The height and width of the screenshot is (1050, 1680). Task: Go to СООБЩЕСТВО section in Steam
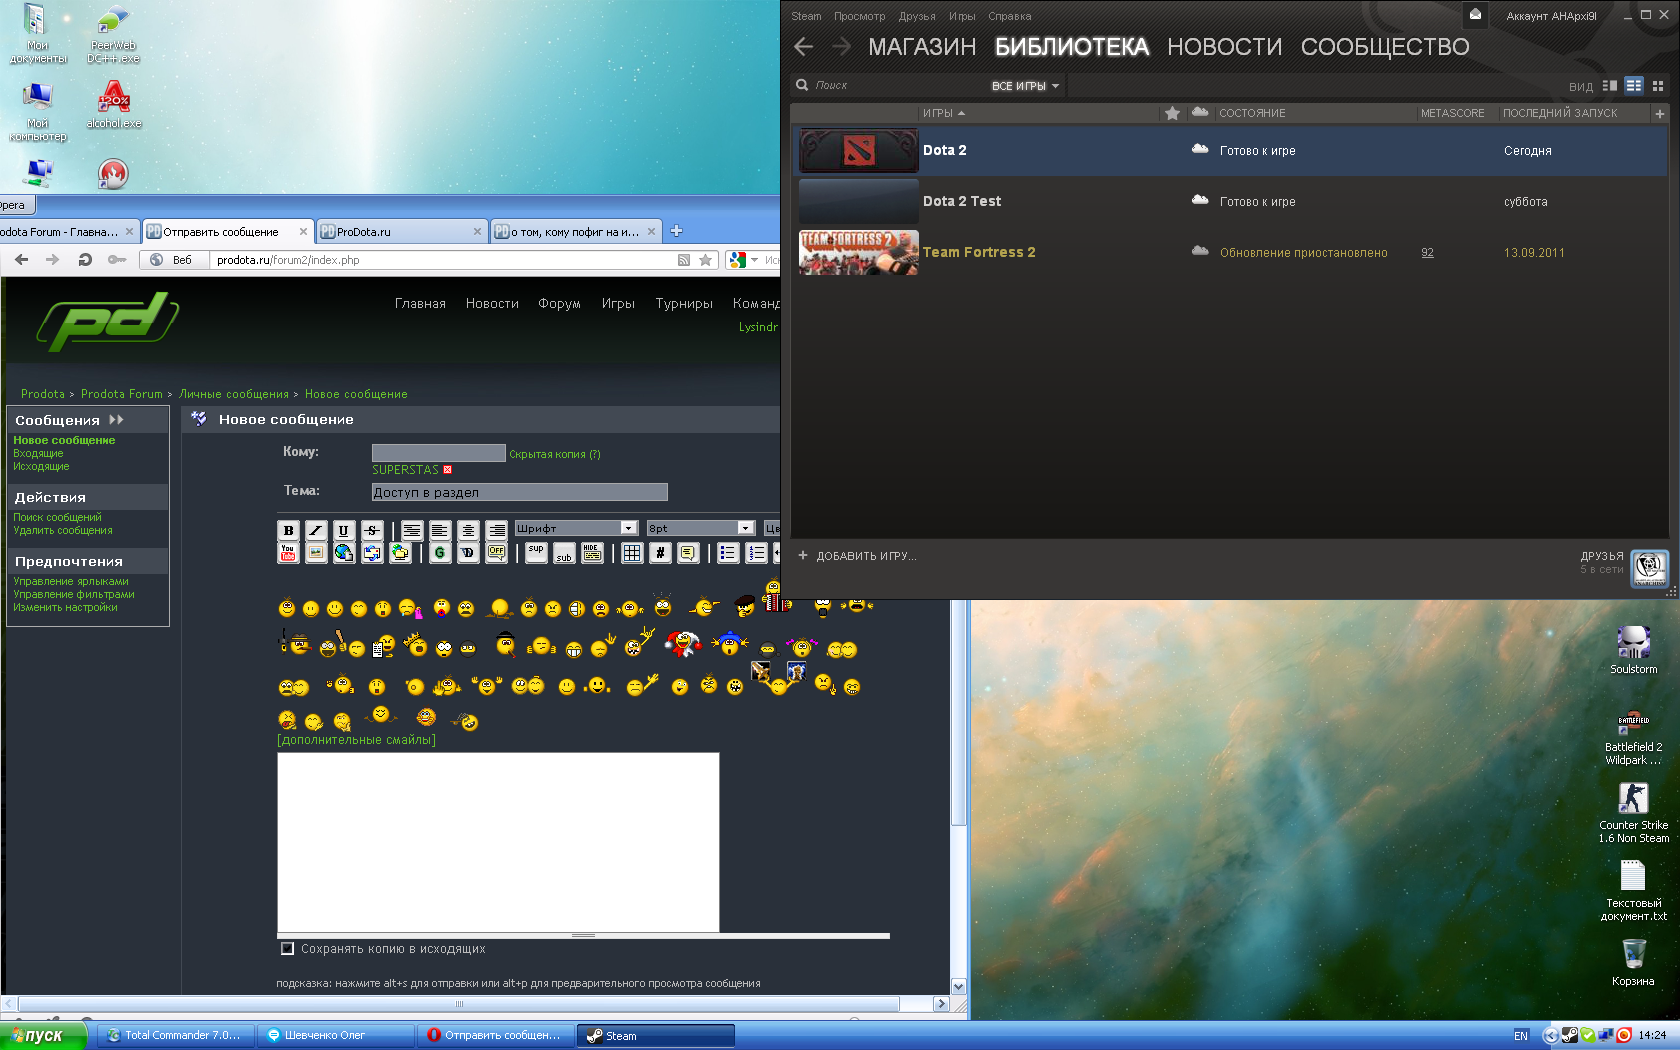(x=1385, y=47)
